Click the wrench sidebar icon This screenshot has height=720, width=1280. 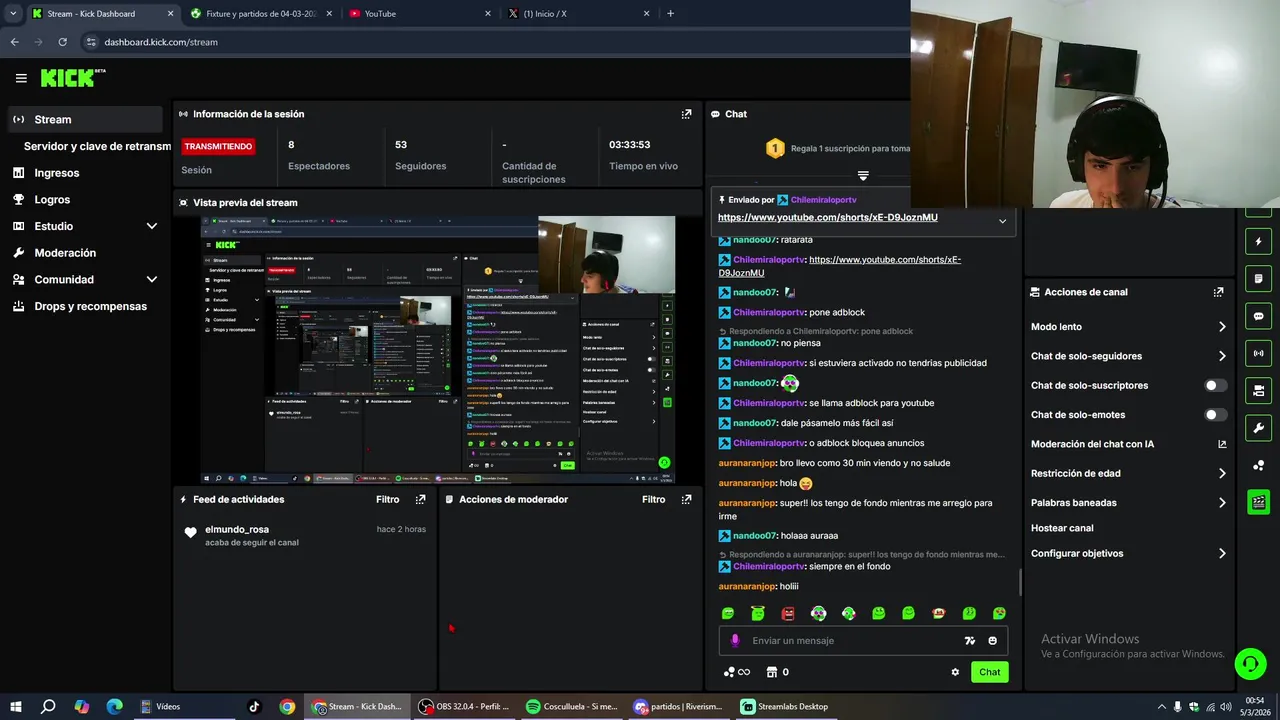pyautogui.click(x=1258, y=428)
